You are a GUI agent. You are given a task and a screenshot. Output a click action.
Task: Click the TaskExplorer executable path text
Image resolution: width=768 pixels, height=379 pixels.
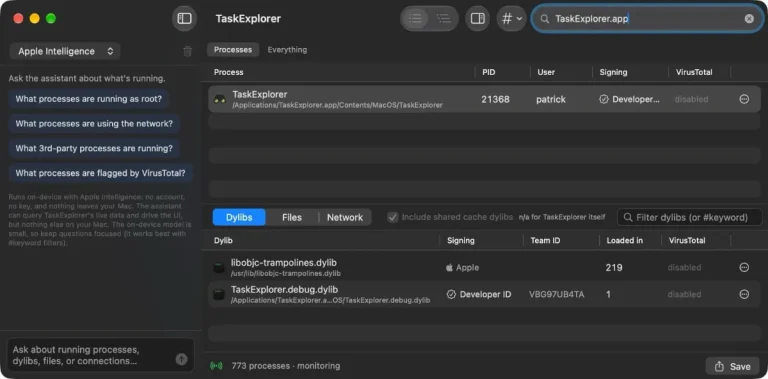coord(337,105)
